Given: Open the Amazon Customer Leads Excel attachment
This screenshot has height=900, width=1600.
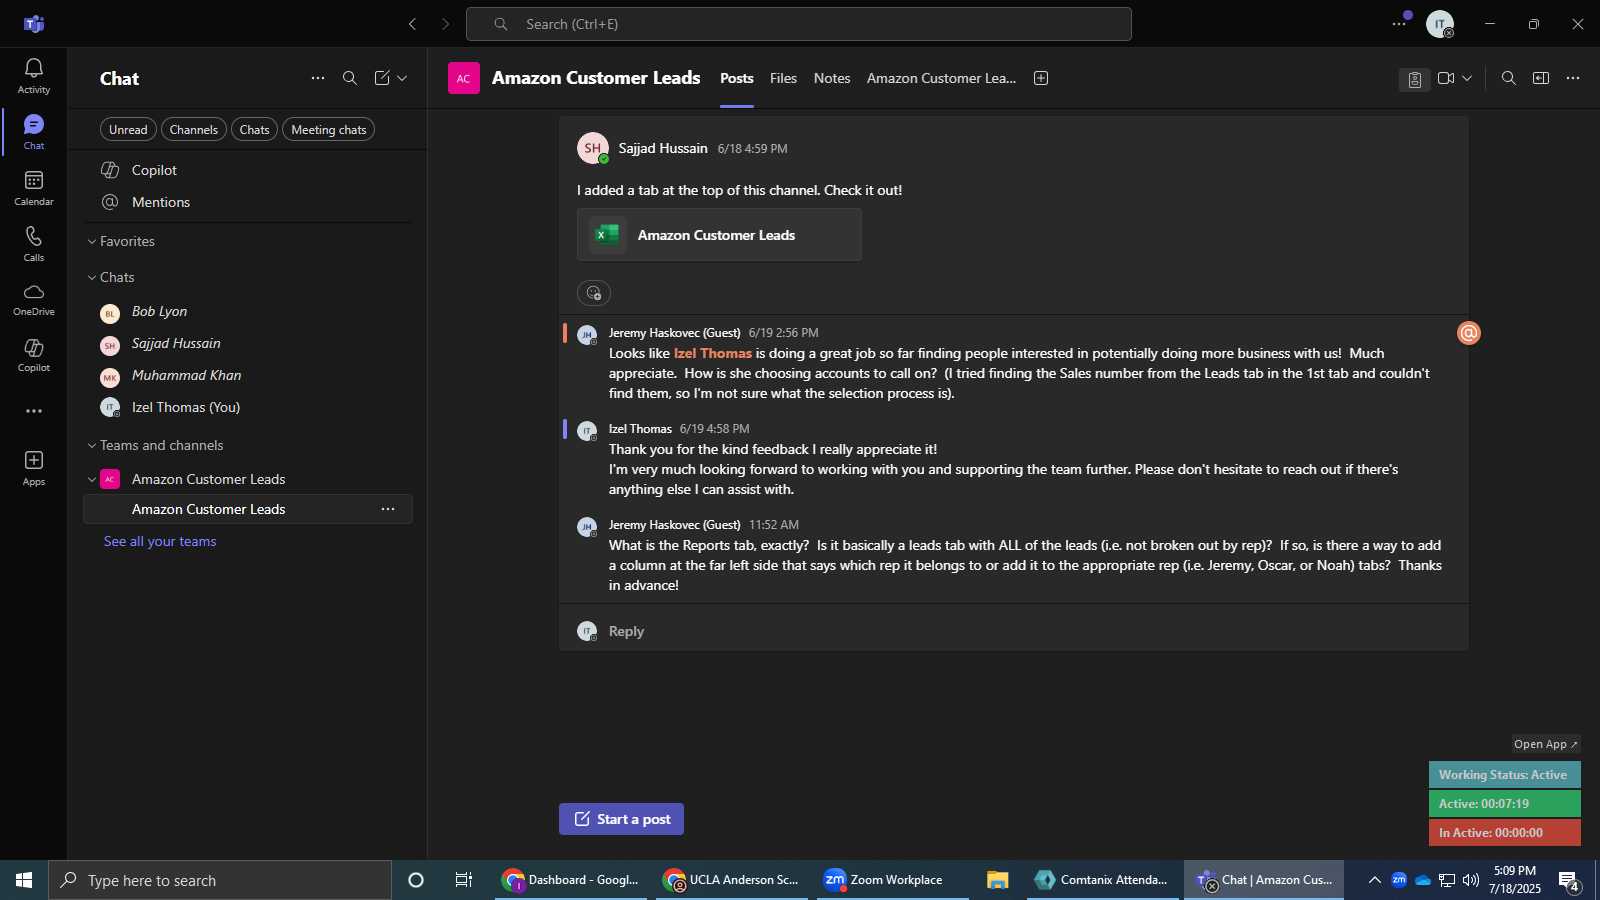Looking at the screenshot, I should pos(719,235).
